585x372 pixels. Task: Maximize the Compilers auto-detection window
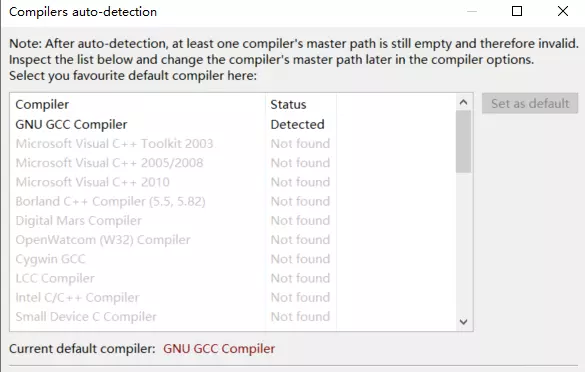click(517, 11)
